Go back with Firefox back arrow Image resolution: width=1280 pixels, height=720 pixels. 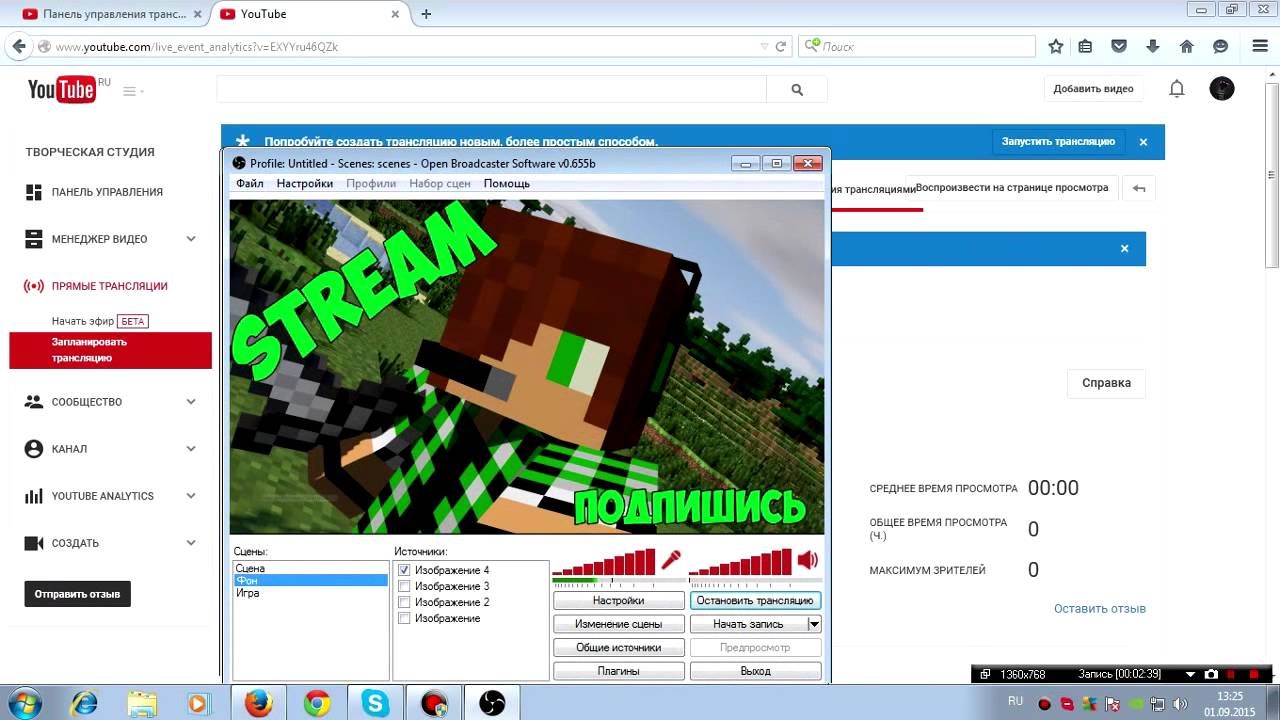[x=19, y=46]
